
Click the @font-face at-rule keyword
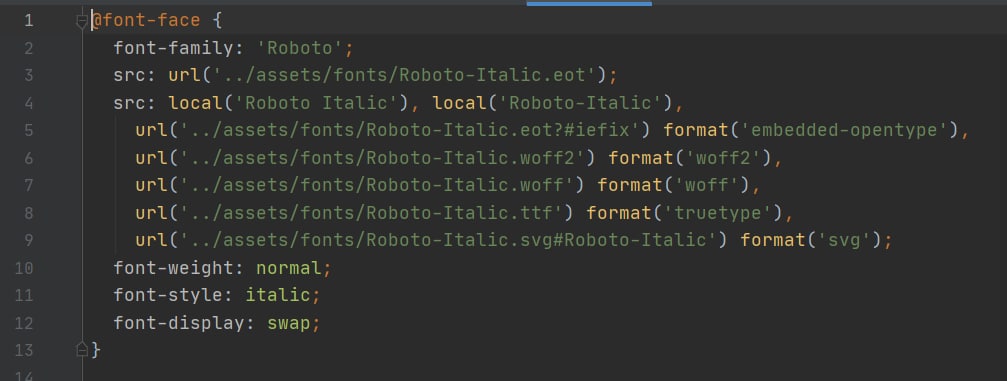pos(146,21)
